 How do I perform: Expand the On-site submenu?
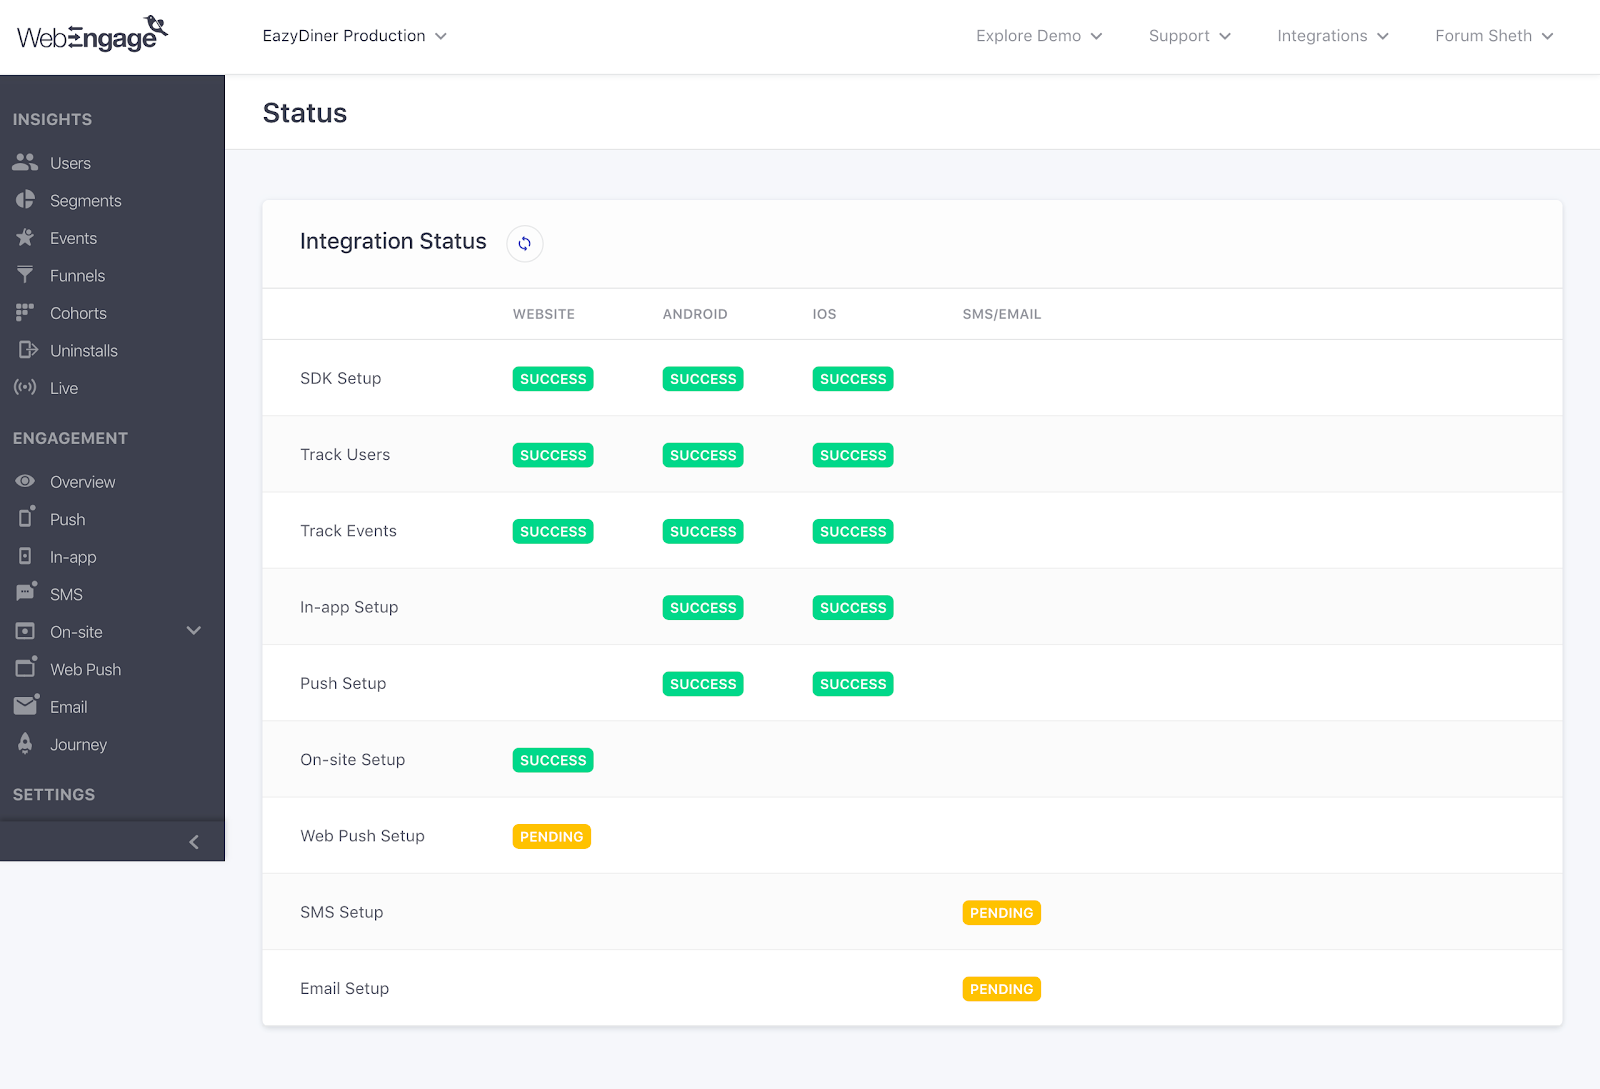[x=194, y=631]
